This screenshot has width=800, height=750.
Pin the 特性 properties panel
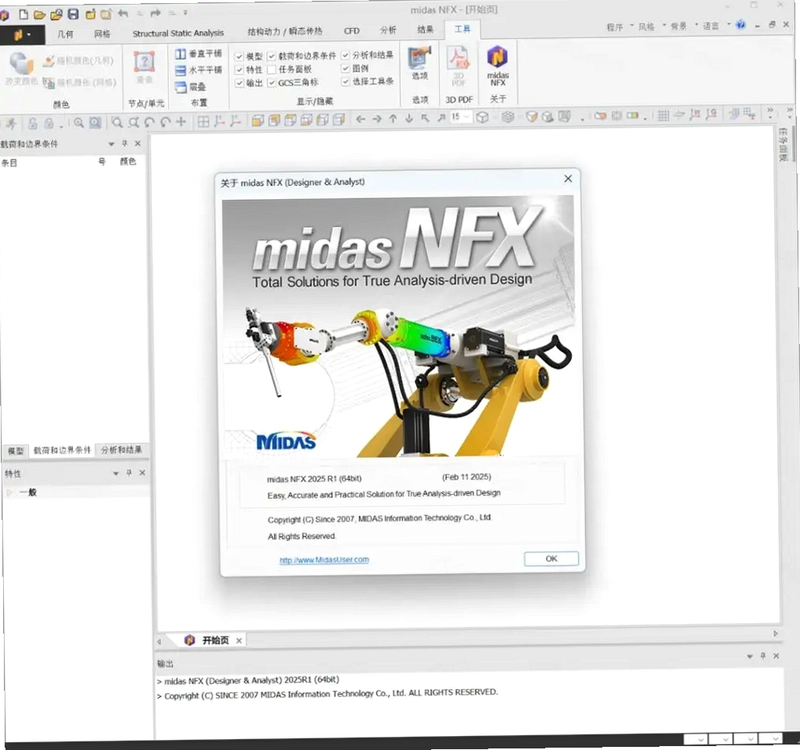point(129,473)
